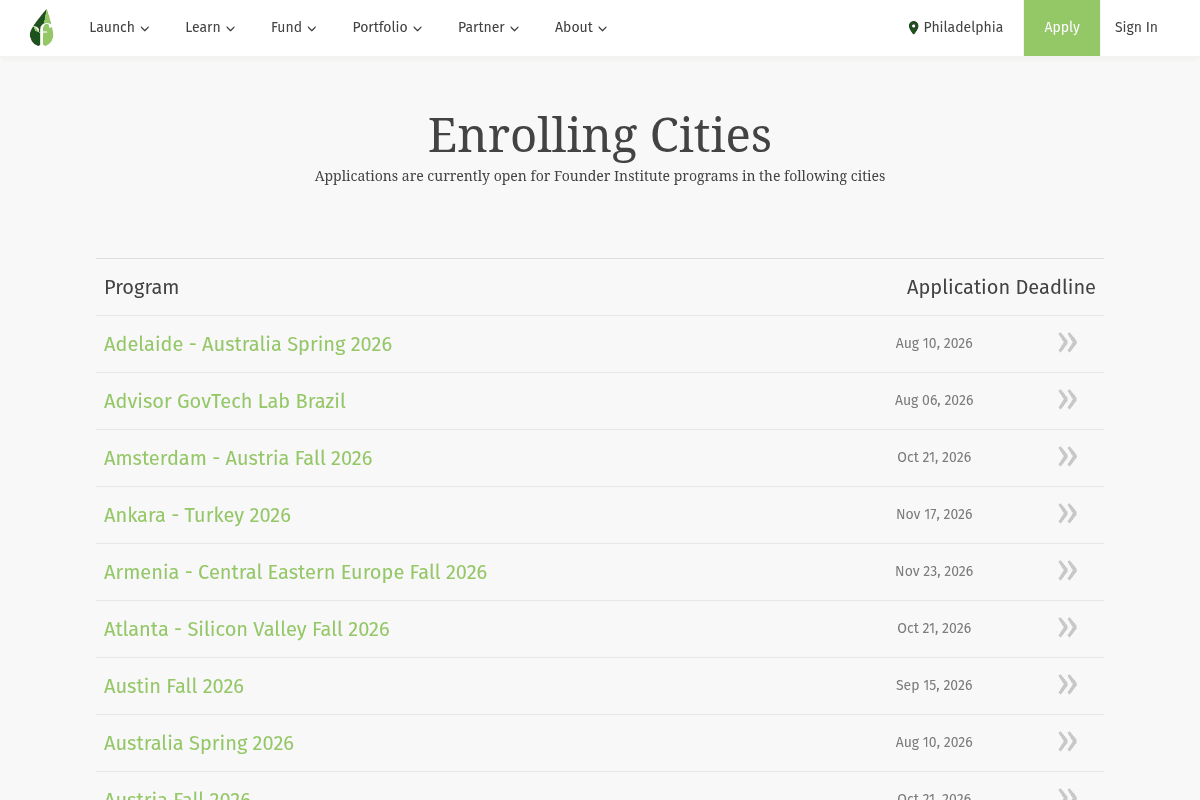The height and width of the screenshot is (800, 1200).
Task: Click the double-arrow icon in the Amsterdam row
Action: pyautogui.click(x=1067, y=457)
